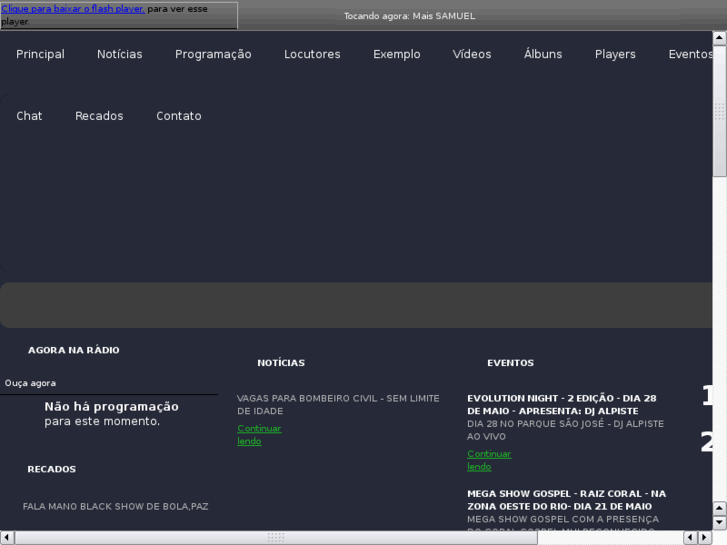Click the Não há programação message
The width and height of the screenshot is (727, 545).
pos(111,414)
